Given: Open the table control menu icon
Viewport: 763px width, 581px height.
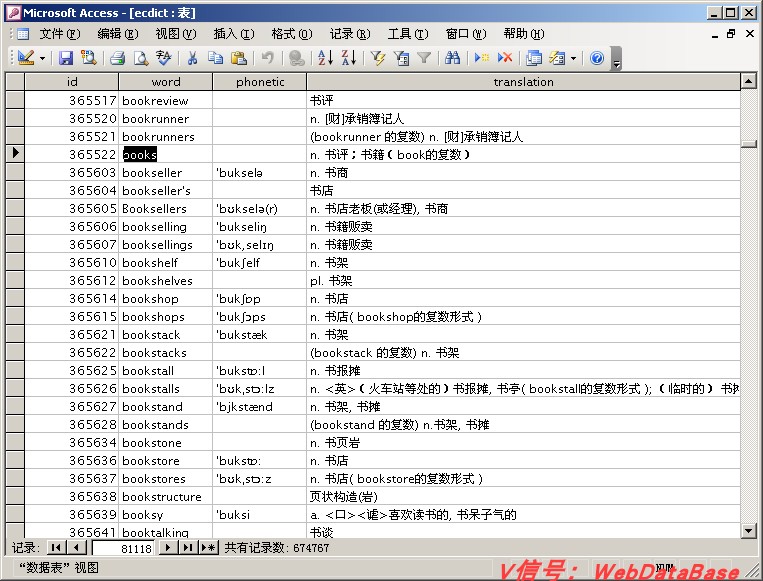Looking at the screenshot, I should [x=22, y=34].
